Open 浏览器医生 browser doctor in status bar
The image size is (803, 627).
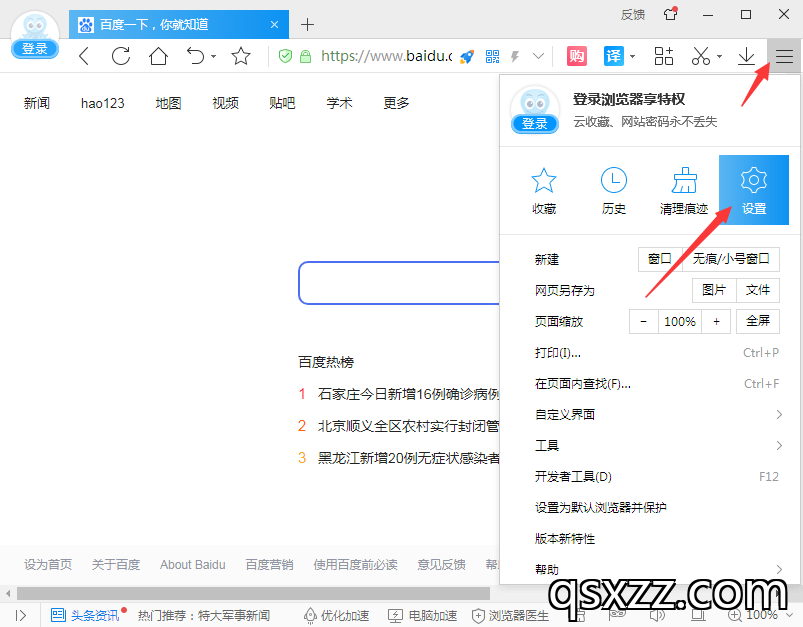pos(510,615)
